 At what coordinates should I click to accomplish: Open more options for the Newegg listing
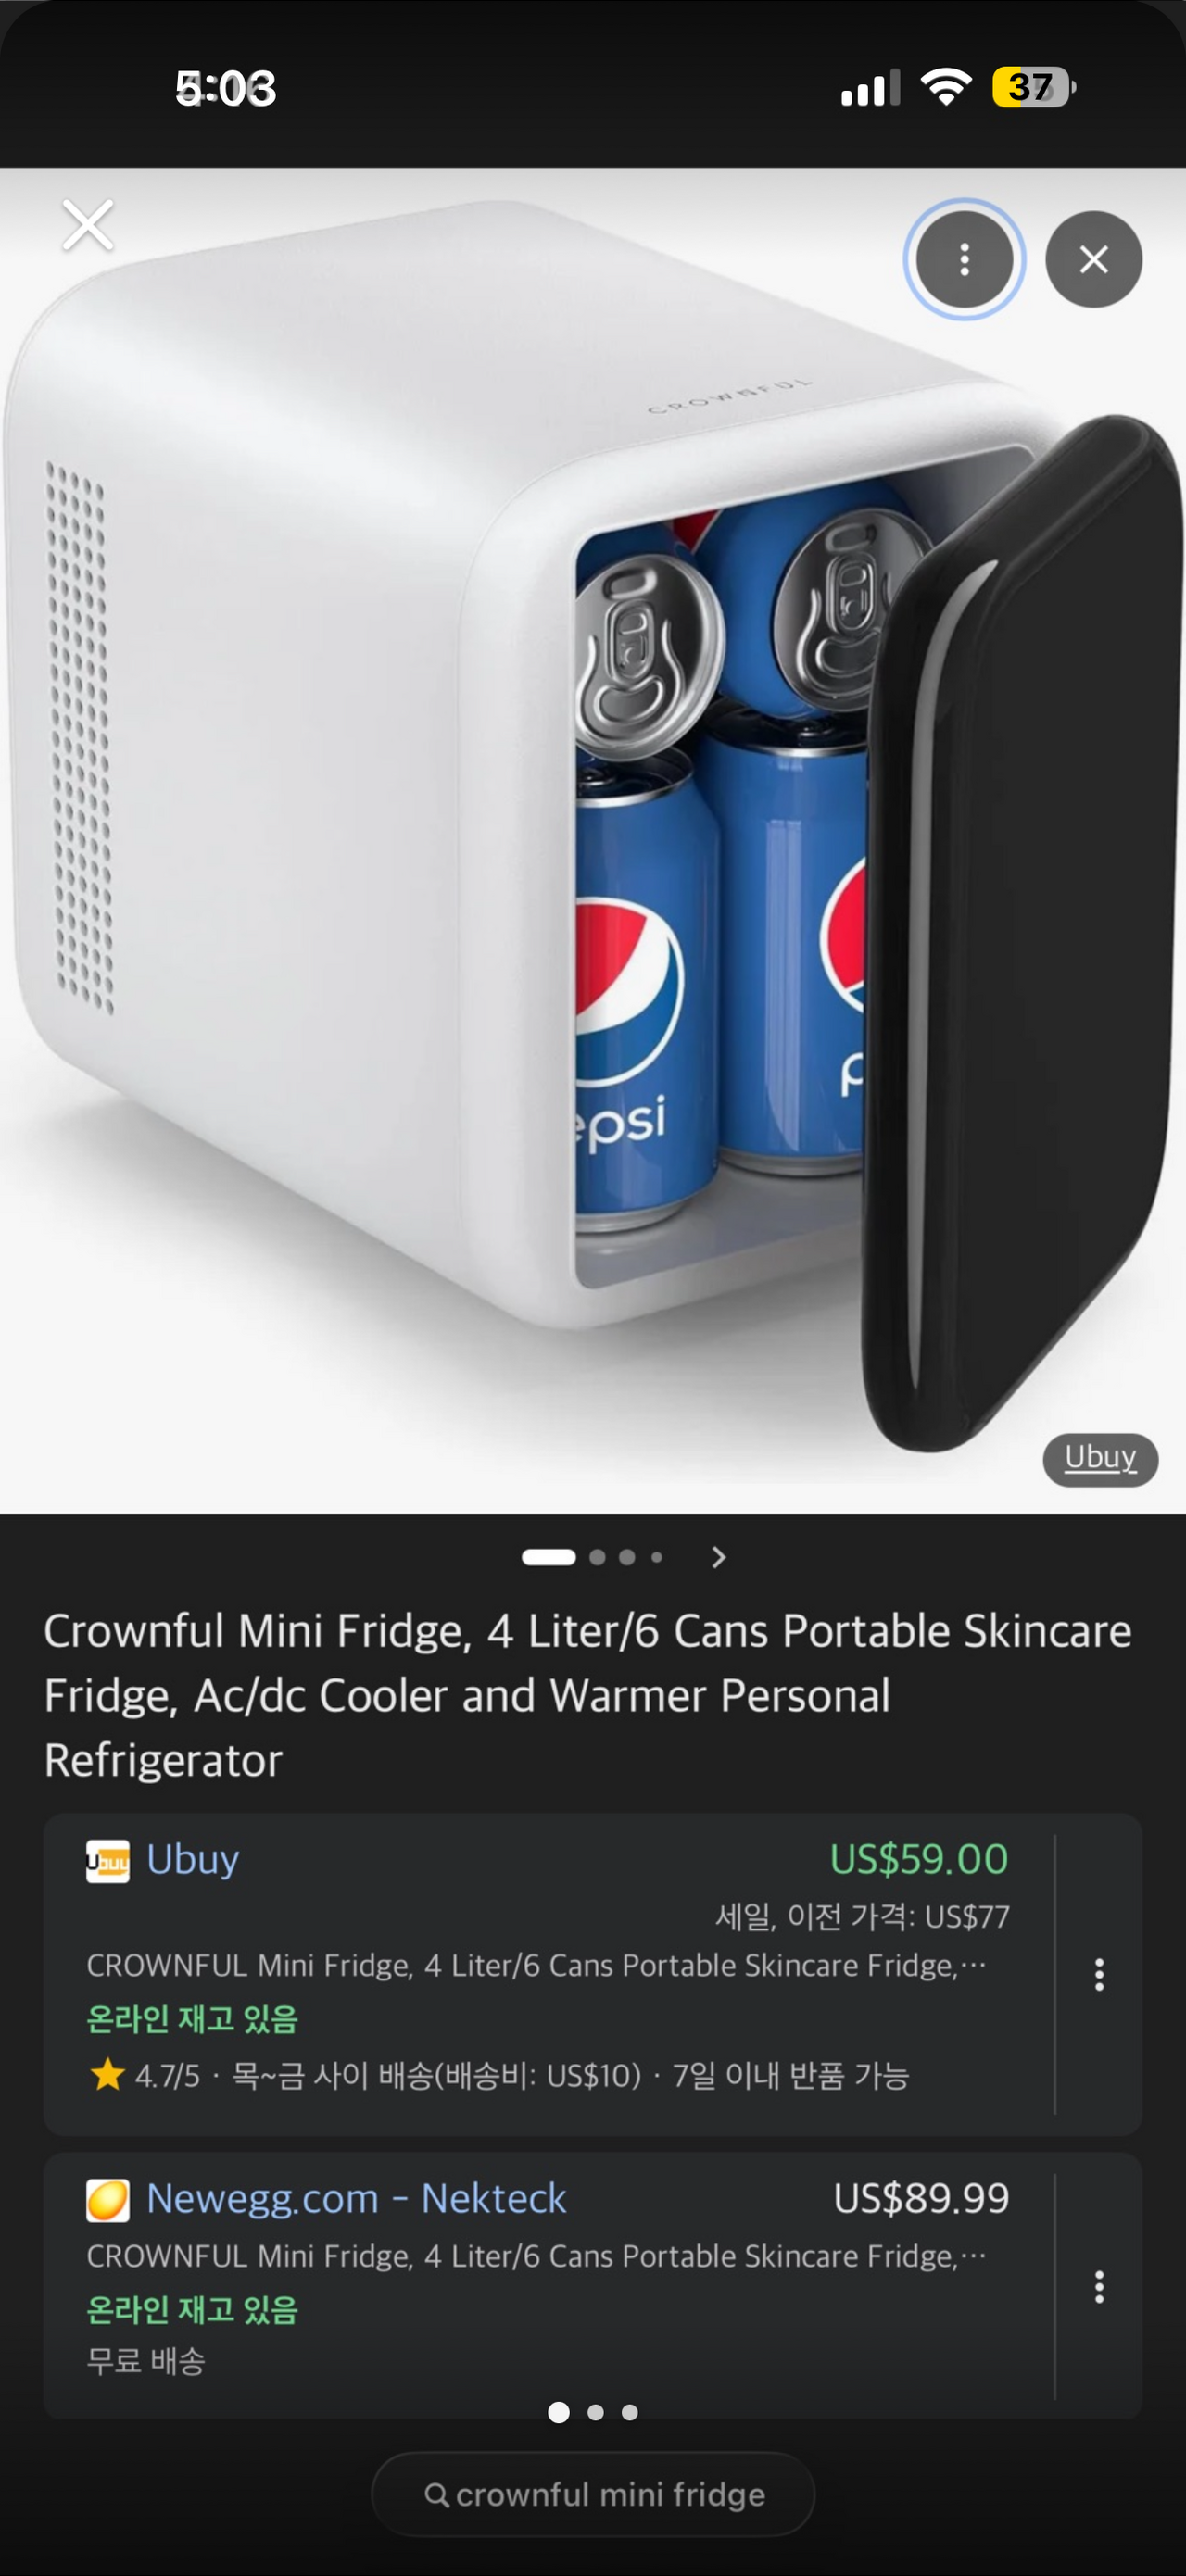(x=1099, y=2286)
